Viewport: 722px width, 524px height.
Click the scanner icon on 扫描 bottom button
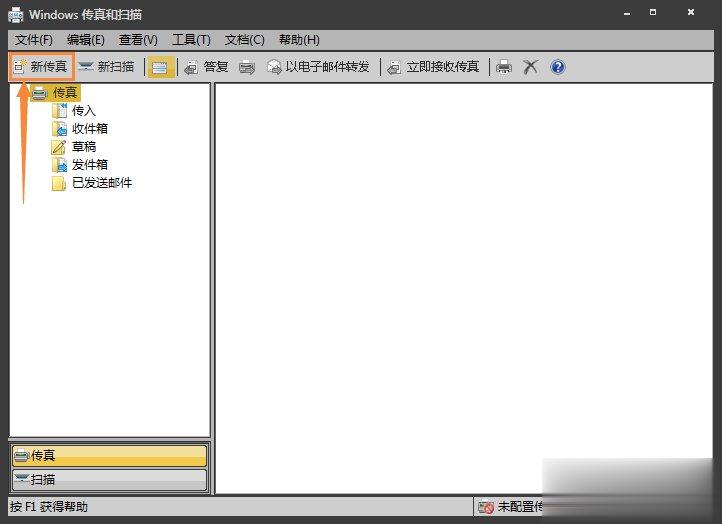click(x=22, y=479)
